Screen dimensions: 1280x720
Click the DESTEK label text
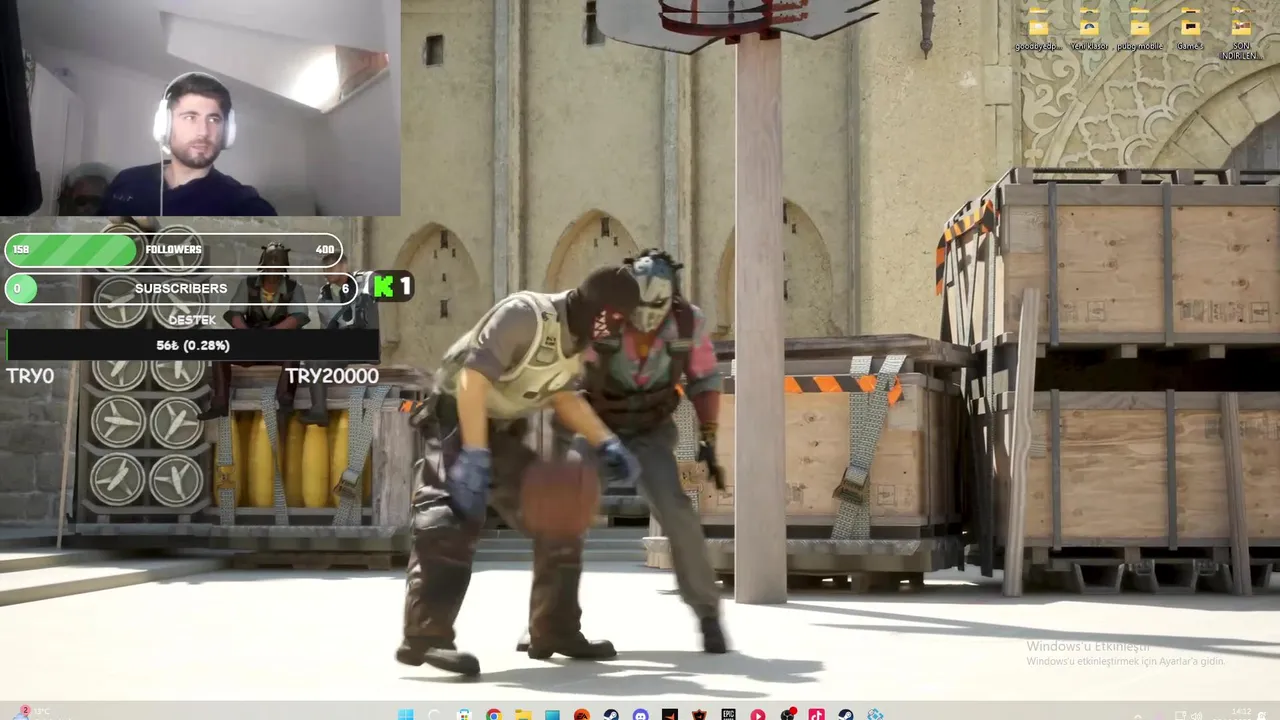coord(192,320)
